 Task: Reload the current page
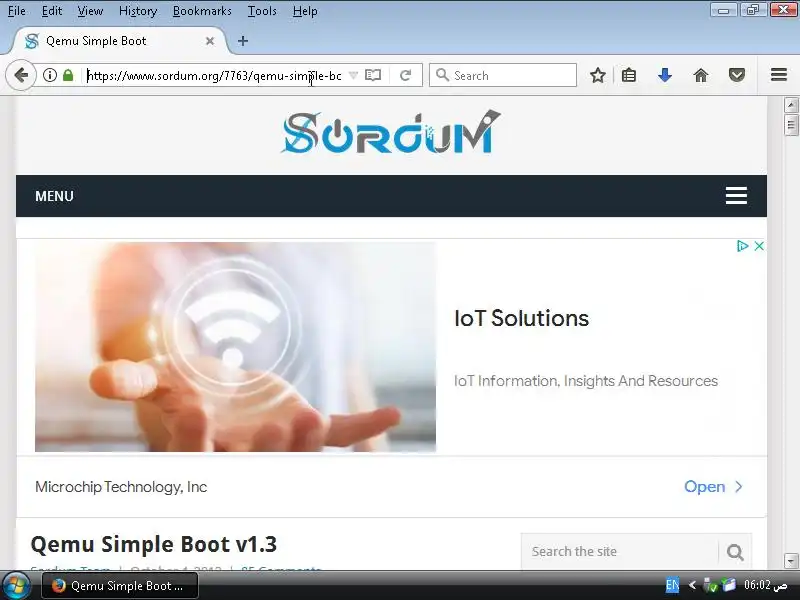[x=406, y=76]
